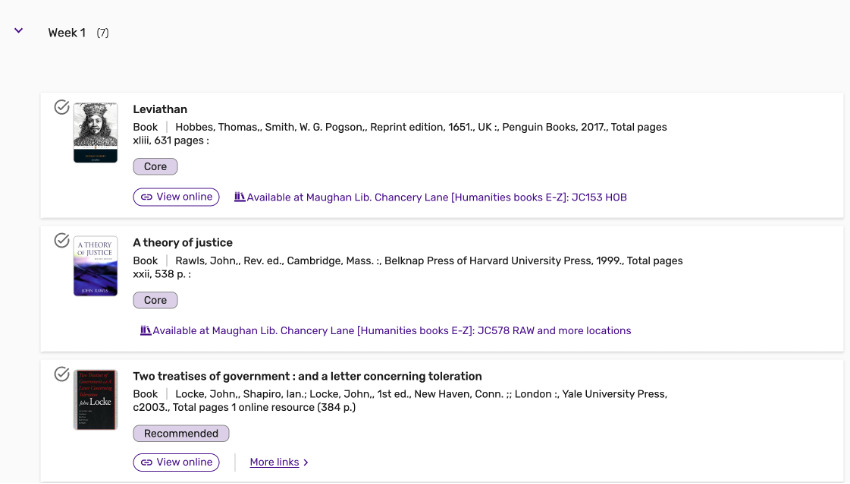Click library books icon beside Rawls availability
Screen dimensions: 850x484
(145, 330)
